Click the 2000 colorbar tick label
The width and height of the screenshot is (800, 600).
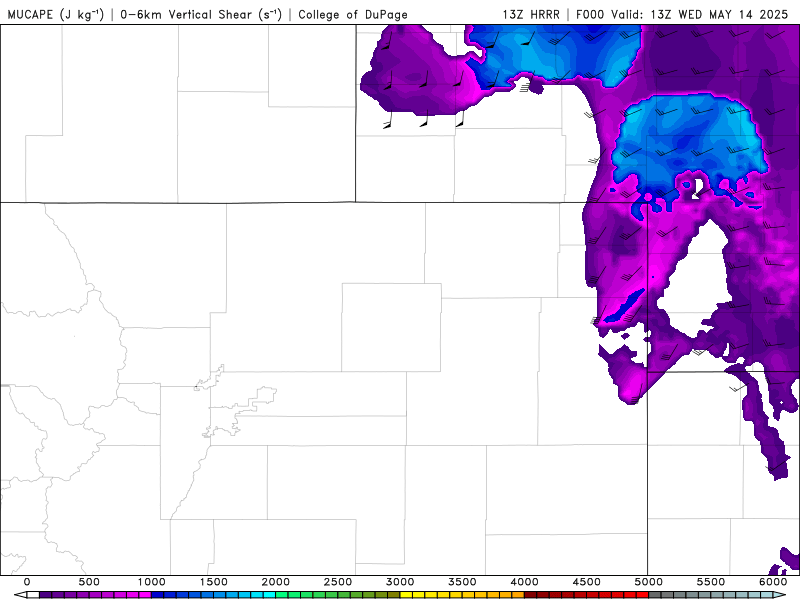coord(276,582)
